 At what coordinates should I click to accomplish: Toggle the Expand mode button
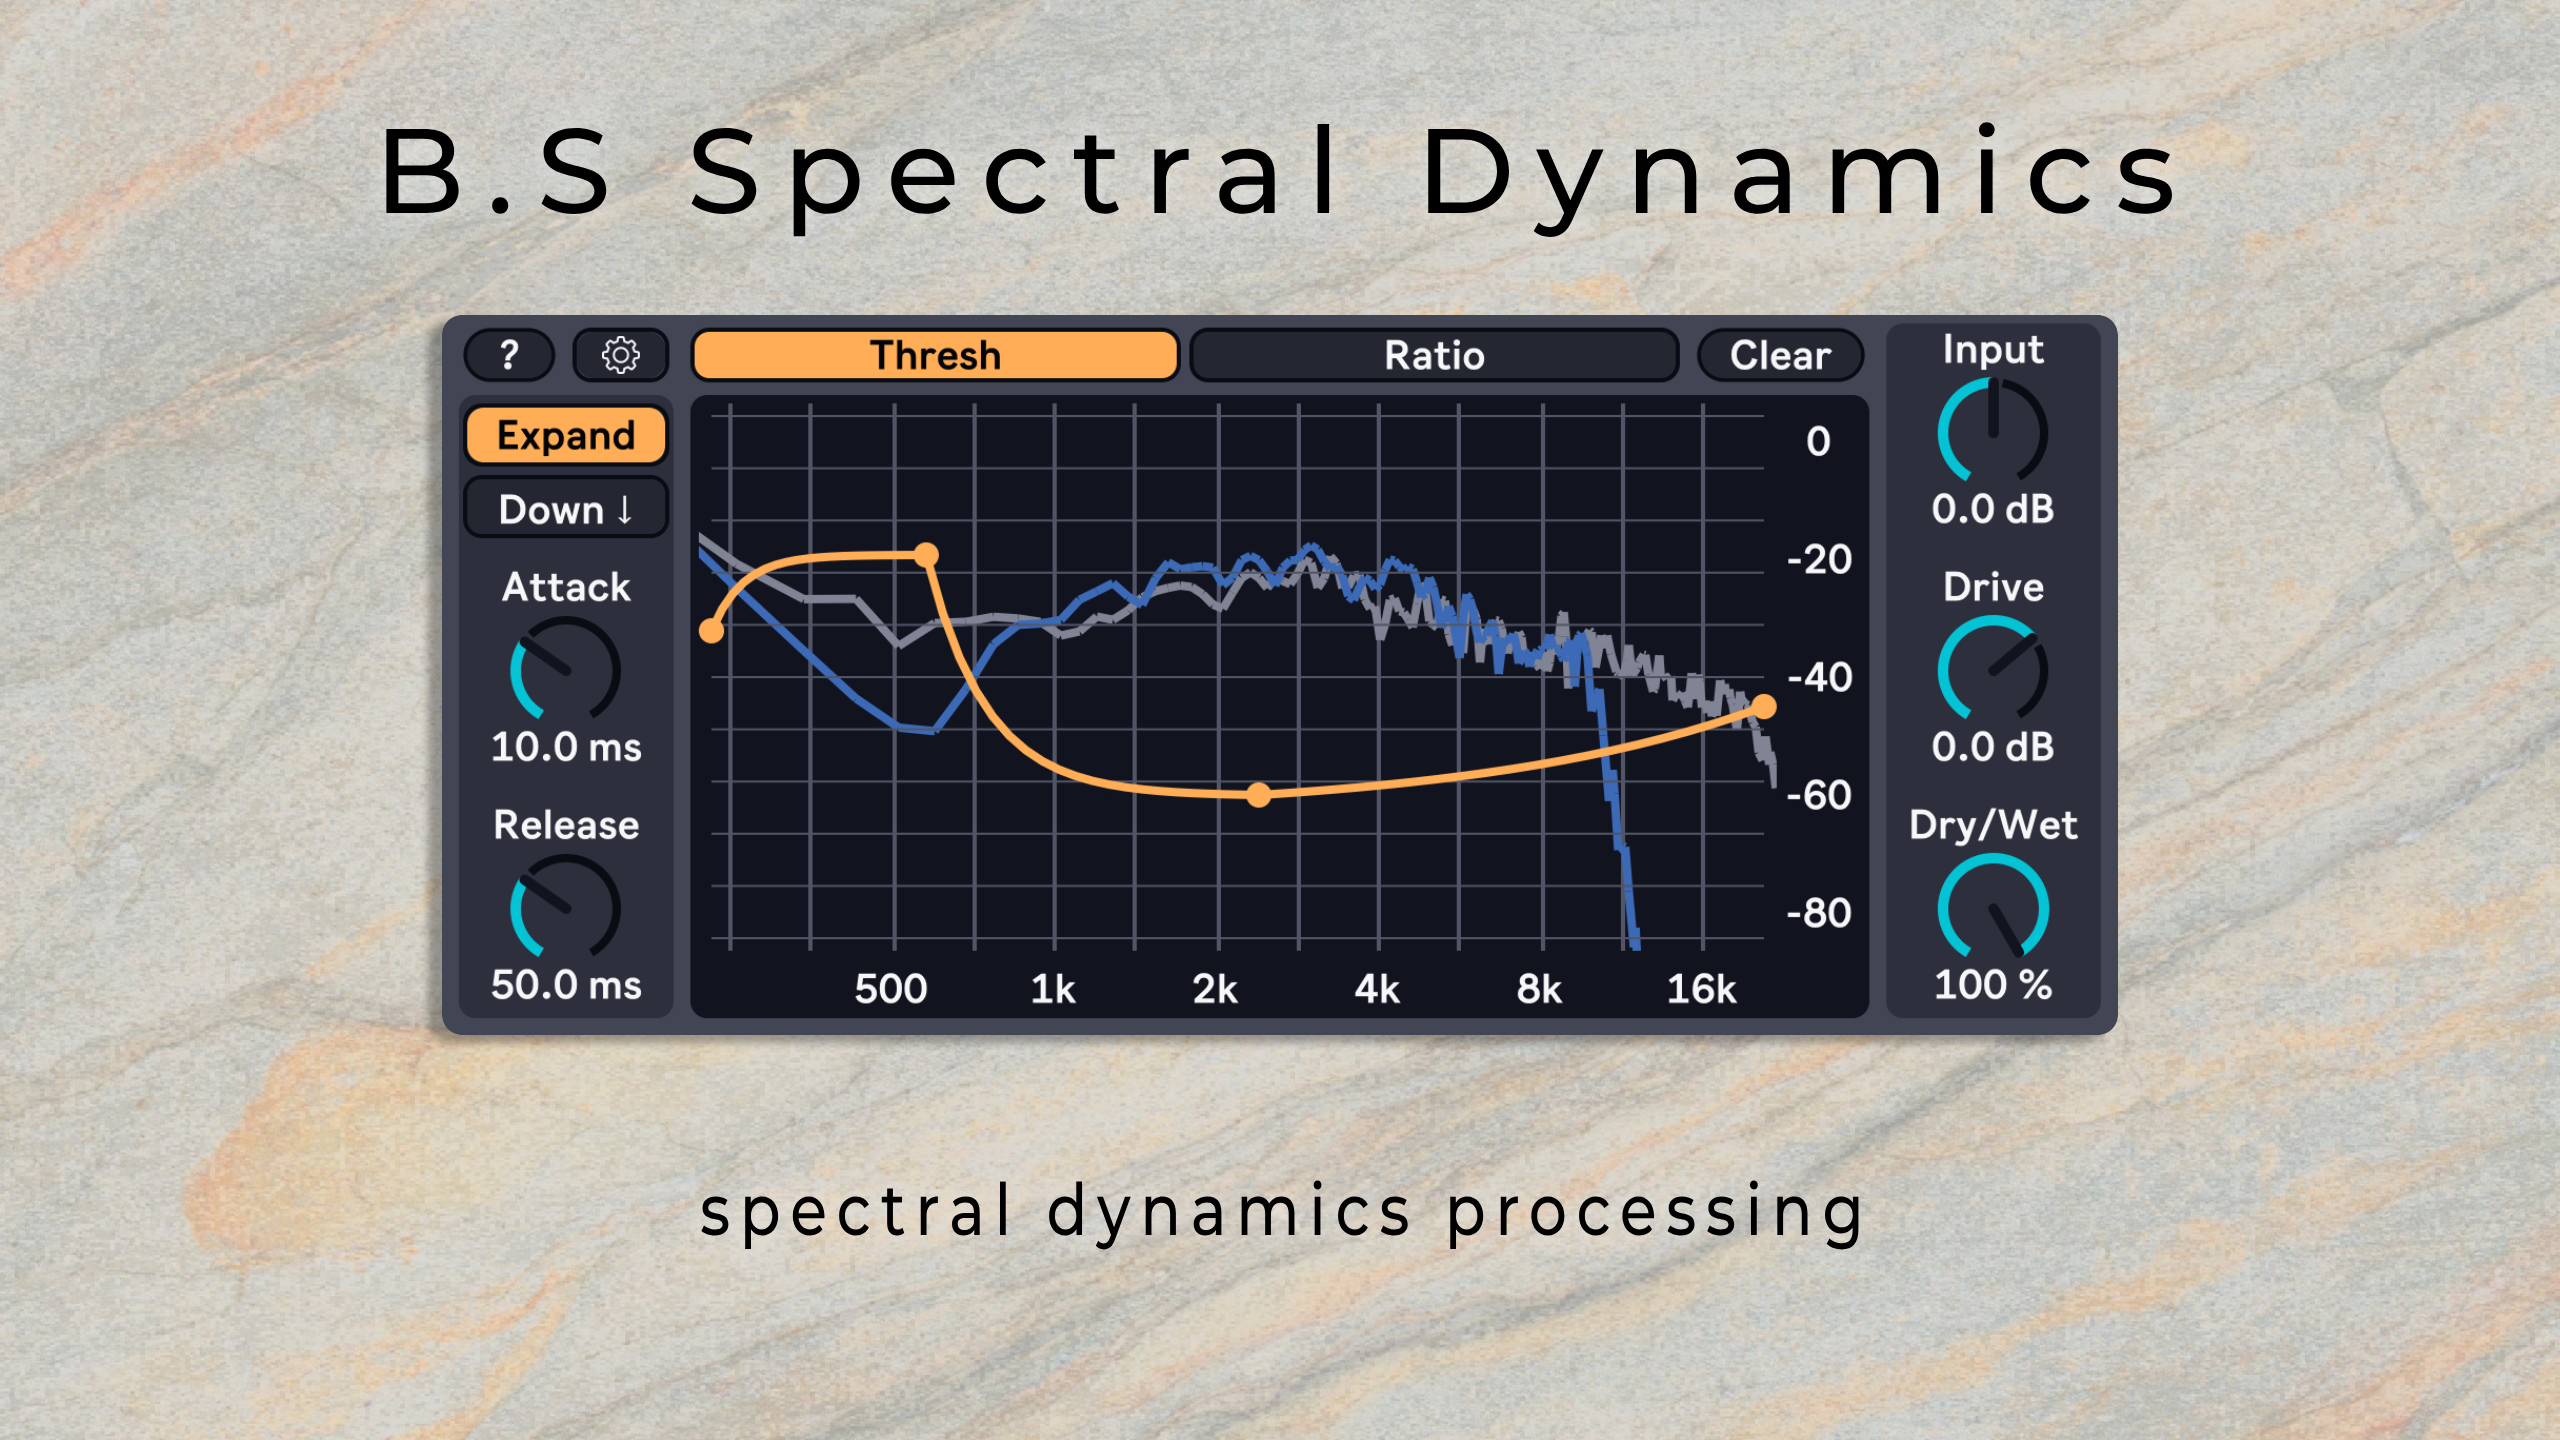pos(566,435)
